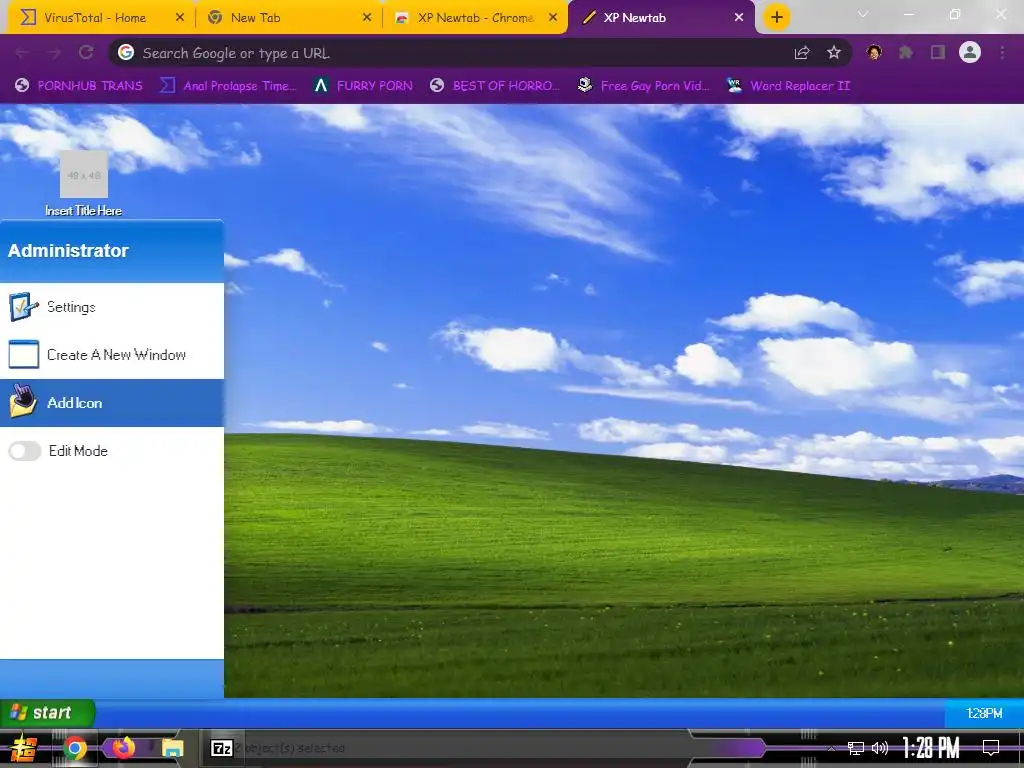Click the Administrator header in start menu
The height and width of the screenshot is (768, 1024).
69,251
